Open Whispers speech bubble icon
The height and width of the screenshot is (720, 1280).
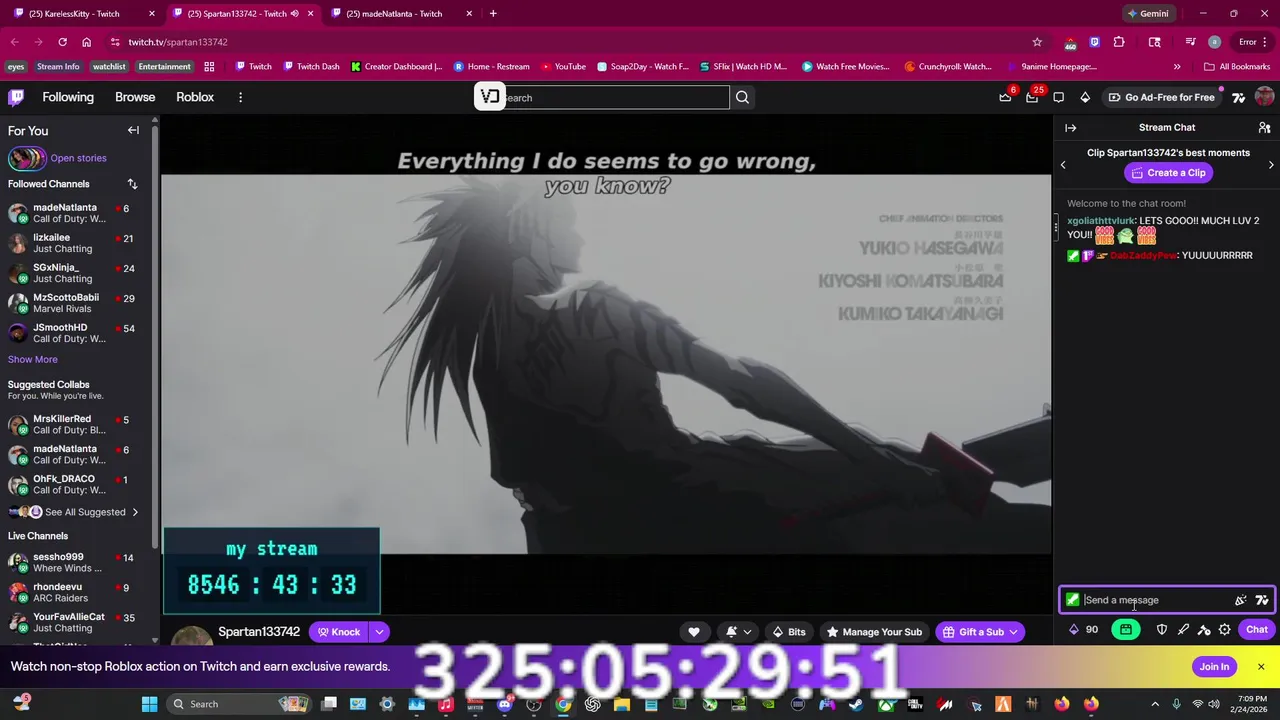[x=1059, y=97]
